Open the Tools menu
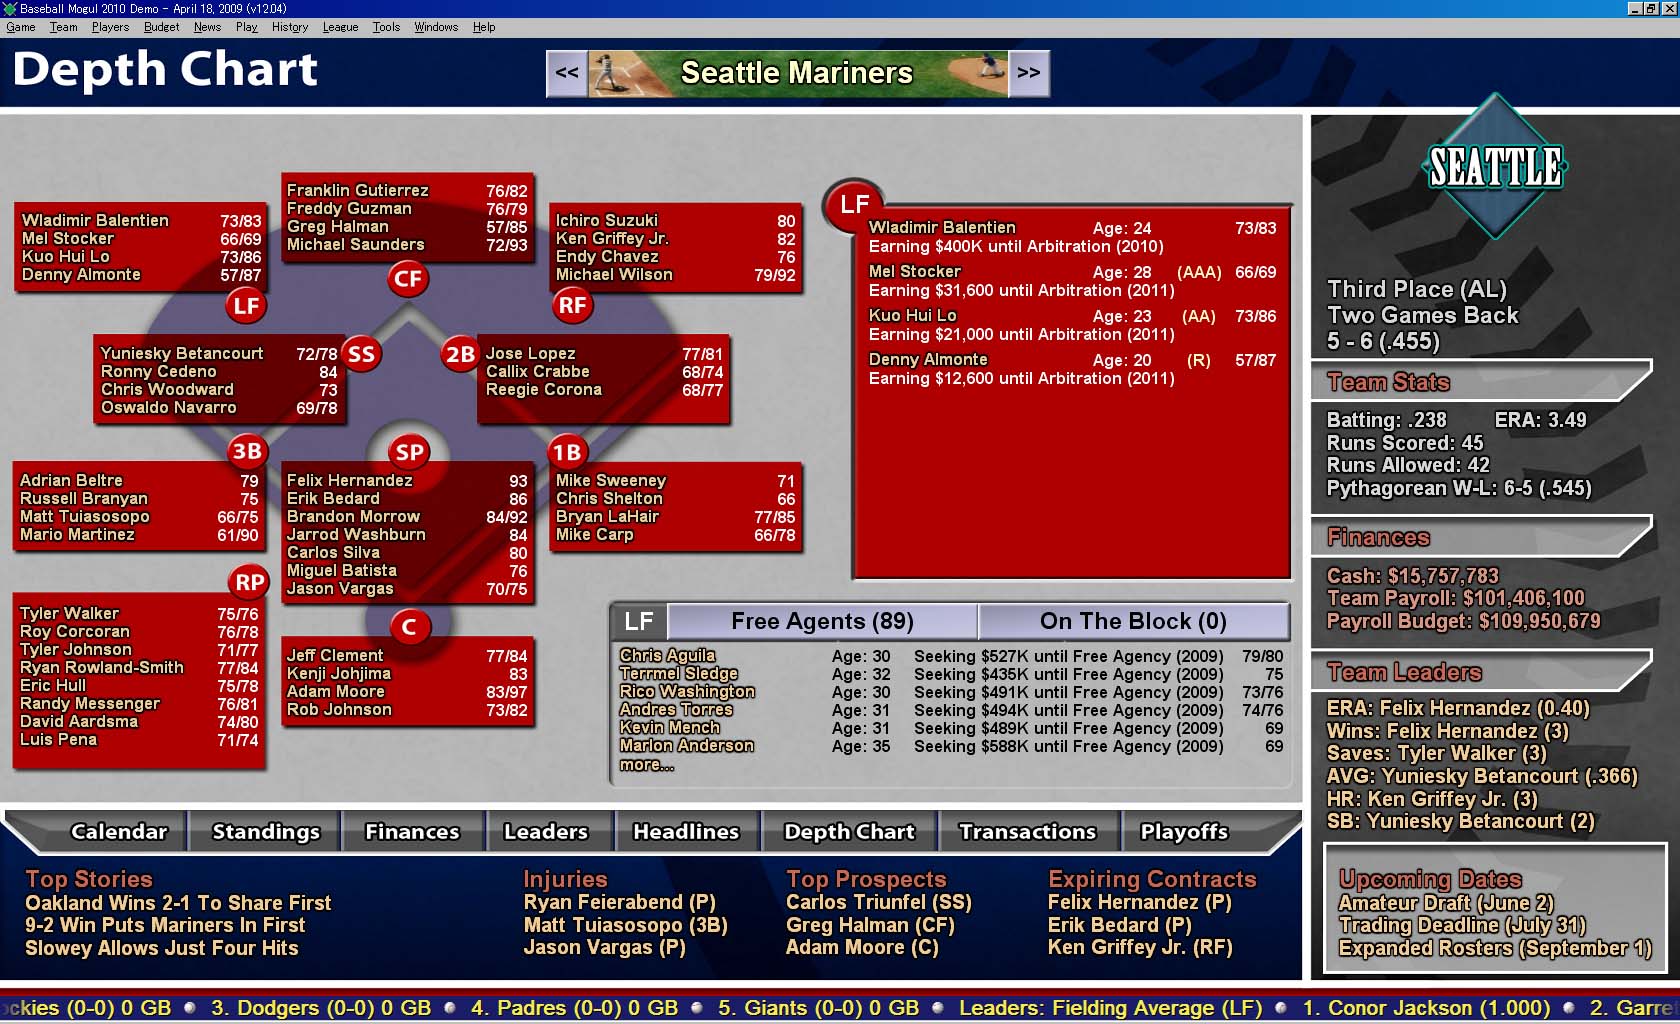Screen dimensions: 1680x1024 387,27
